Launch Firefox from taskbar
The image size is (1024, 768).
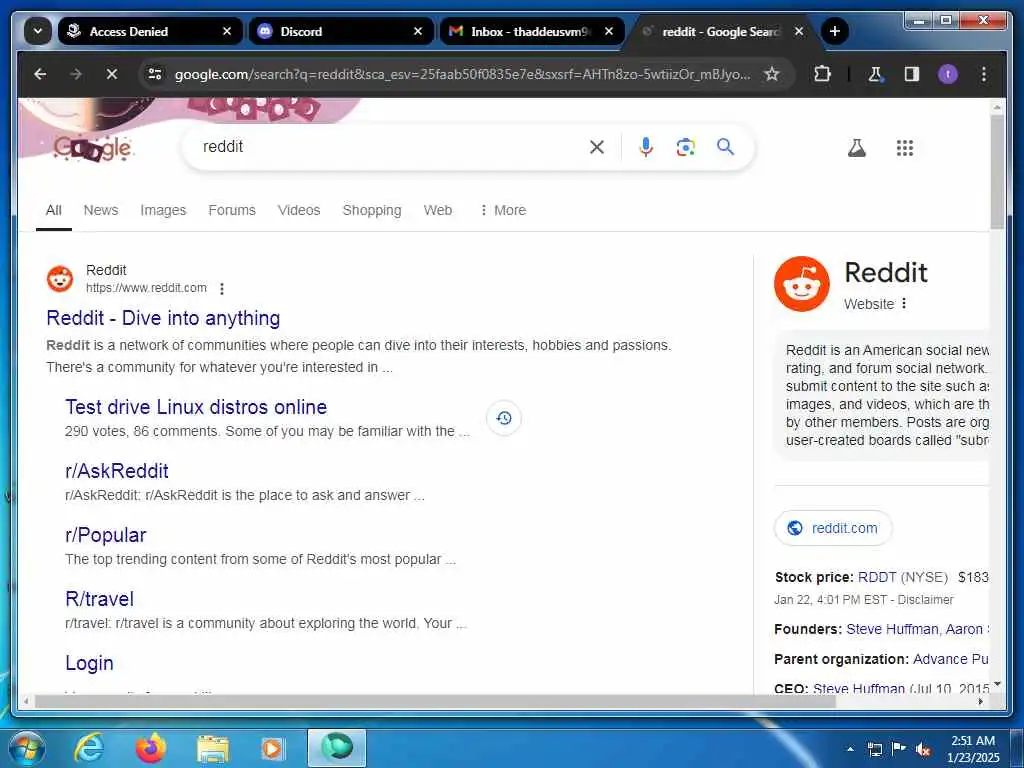click(151, 748)
